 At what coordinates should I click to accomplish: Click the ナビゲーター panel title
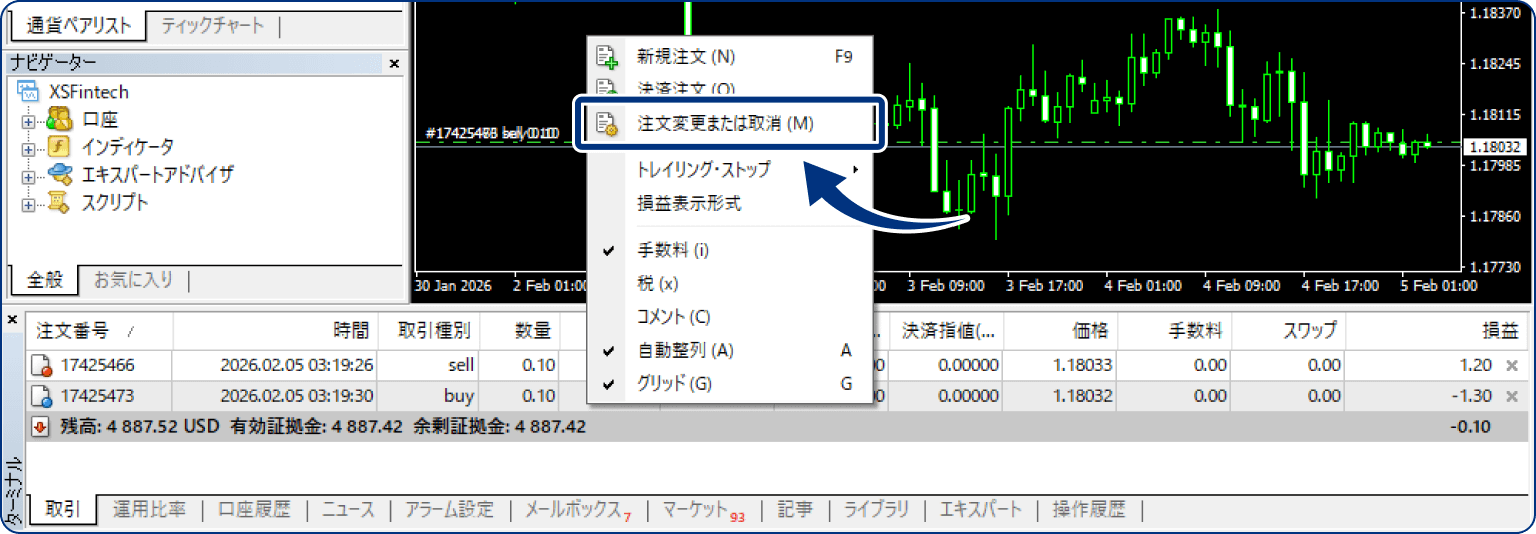point(54,63)
